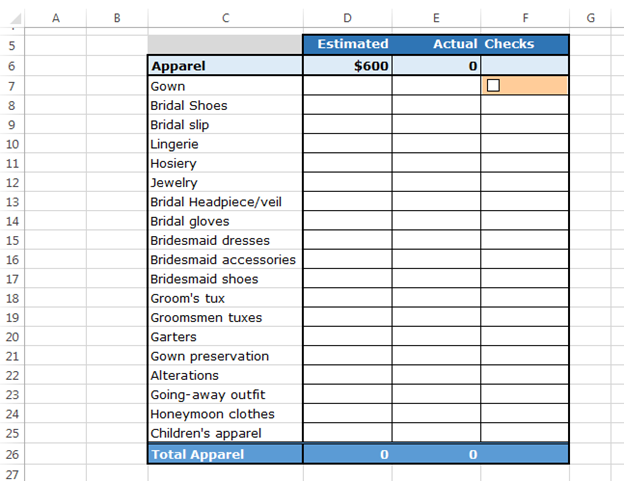The image size is (624, 481).
Task: Select the Total Apparel label cell
Action: [225, 454]
